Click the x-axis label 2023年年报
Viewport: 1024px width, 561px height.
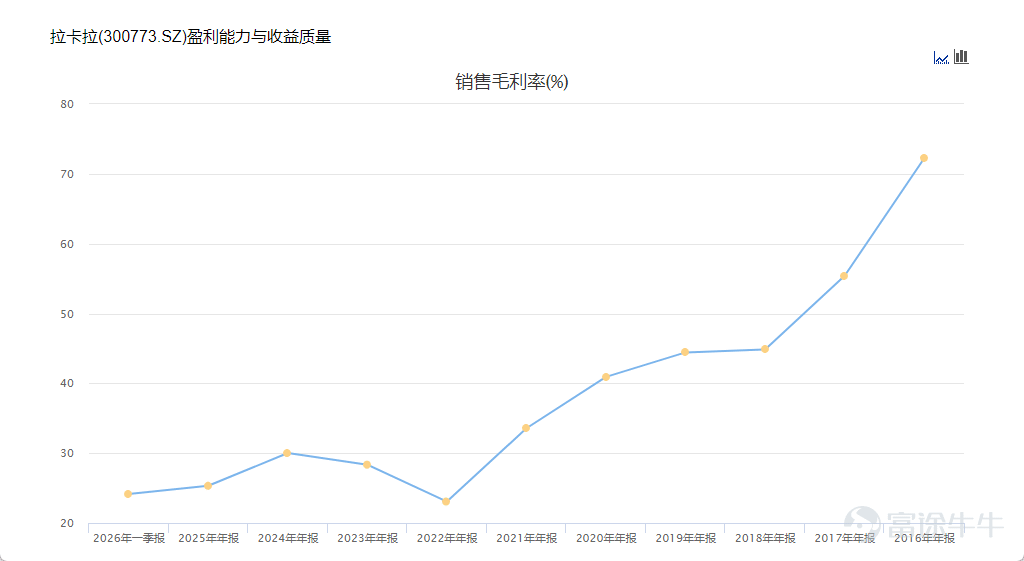coord(368,538)
